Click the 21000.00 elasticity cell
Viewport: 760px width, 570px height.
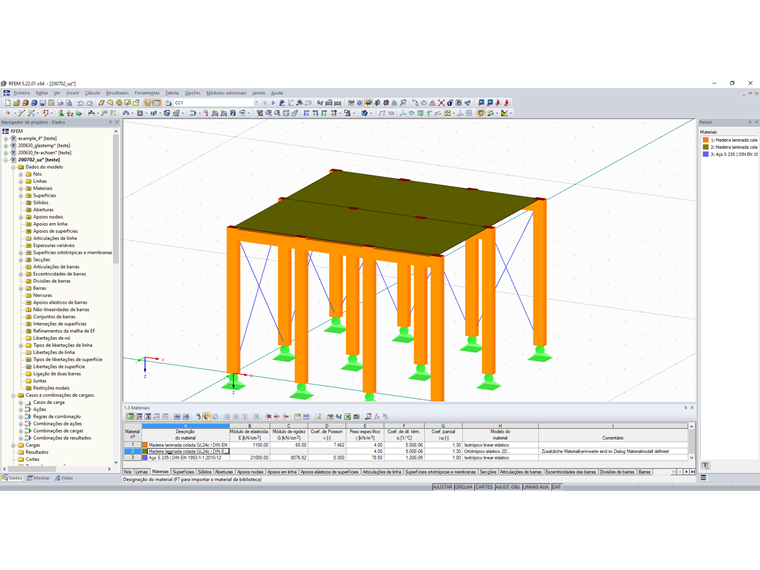(249, 458)
